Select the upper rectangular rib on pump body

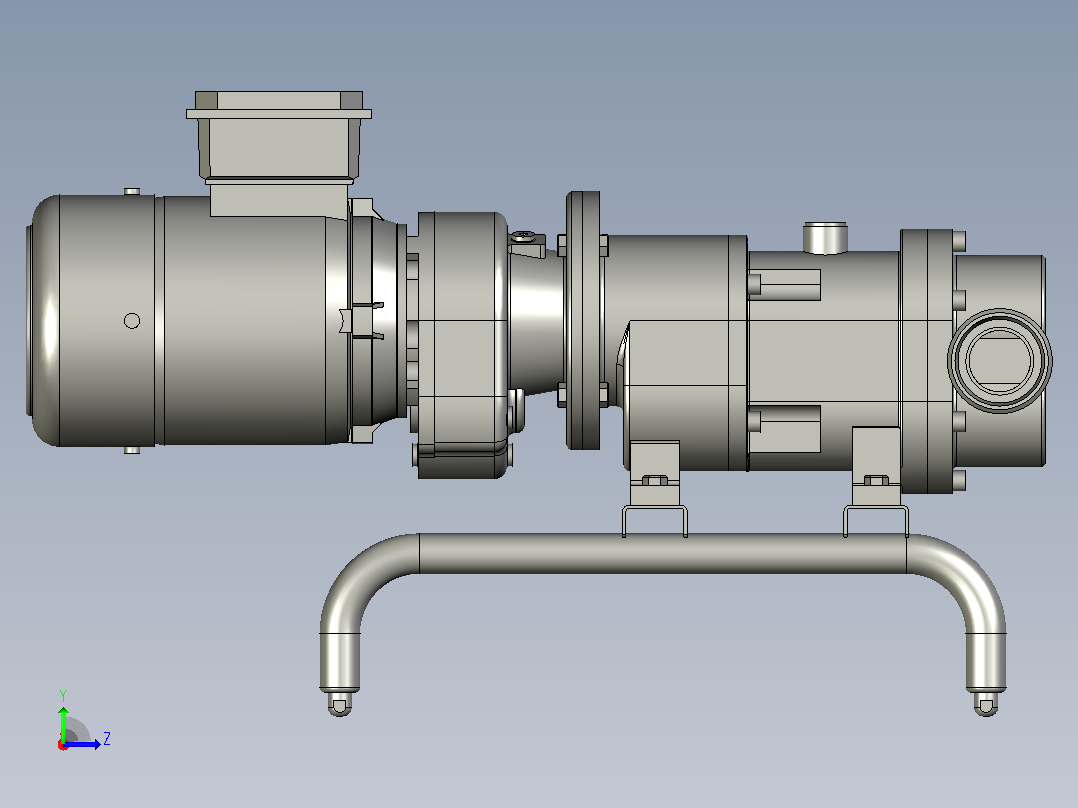pyautogui.click(x=784, y=285)
